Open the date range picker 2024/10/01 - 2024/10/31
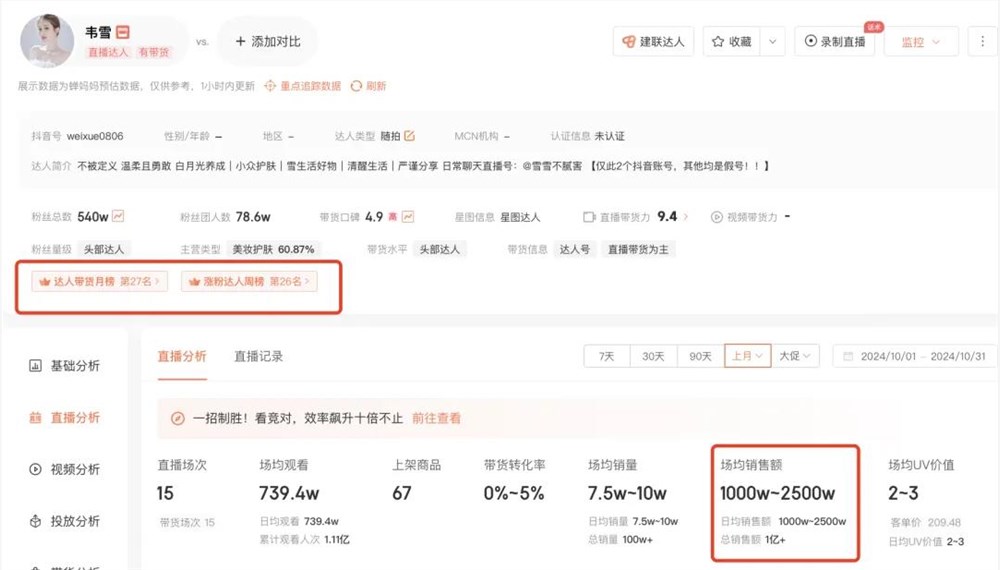 [x=915, y=356]
